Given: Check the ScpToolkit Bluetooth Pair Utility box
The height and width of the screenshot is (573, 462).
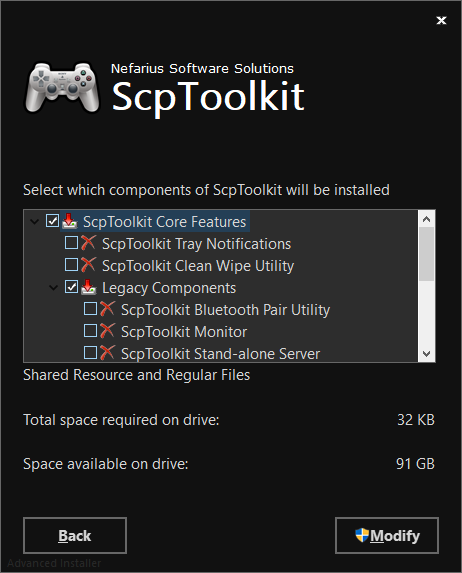Looking at the screenshot, I should 90,309.
